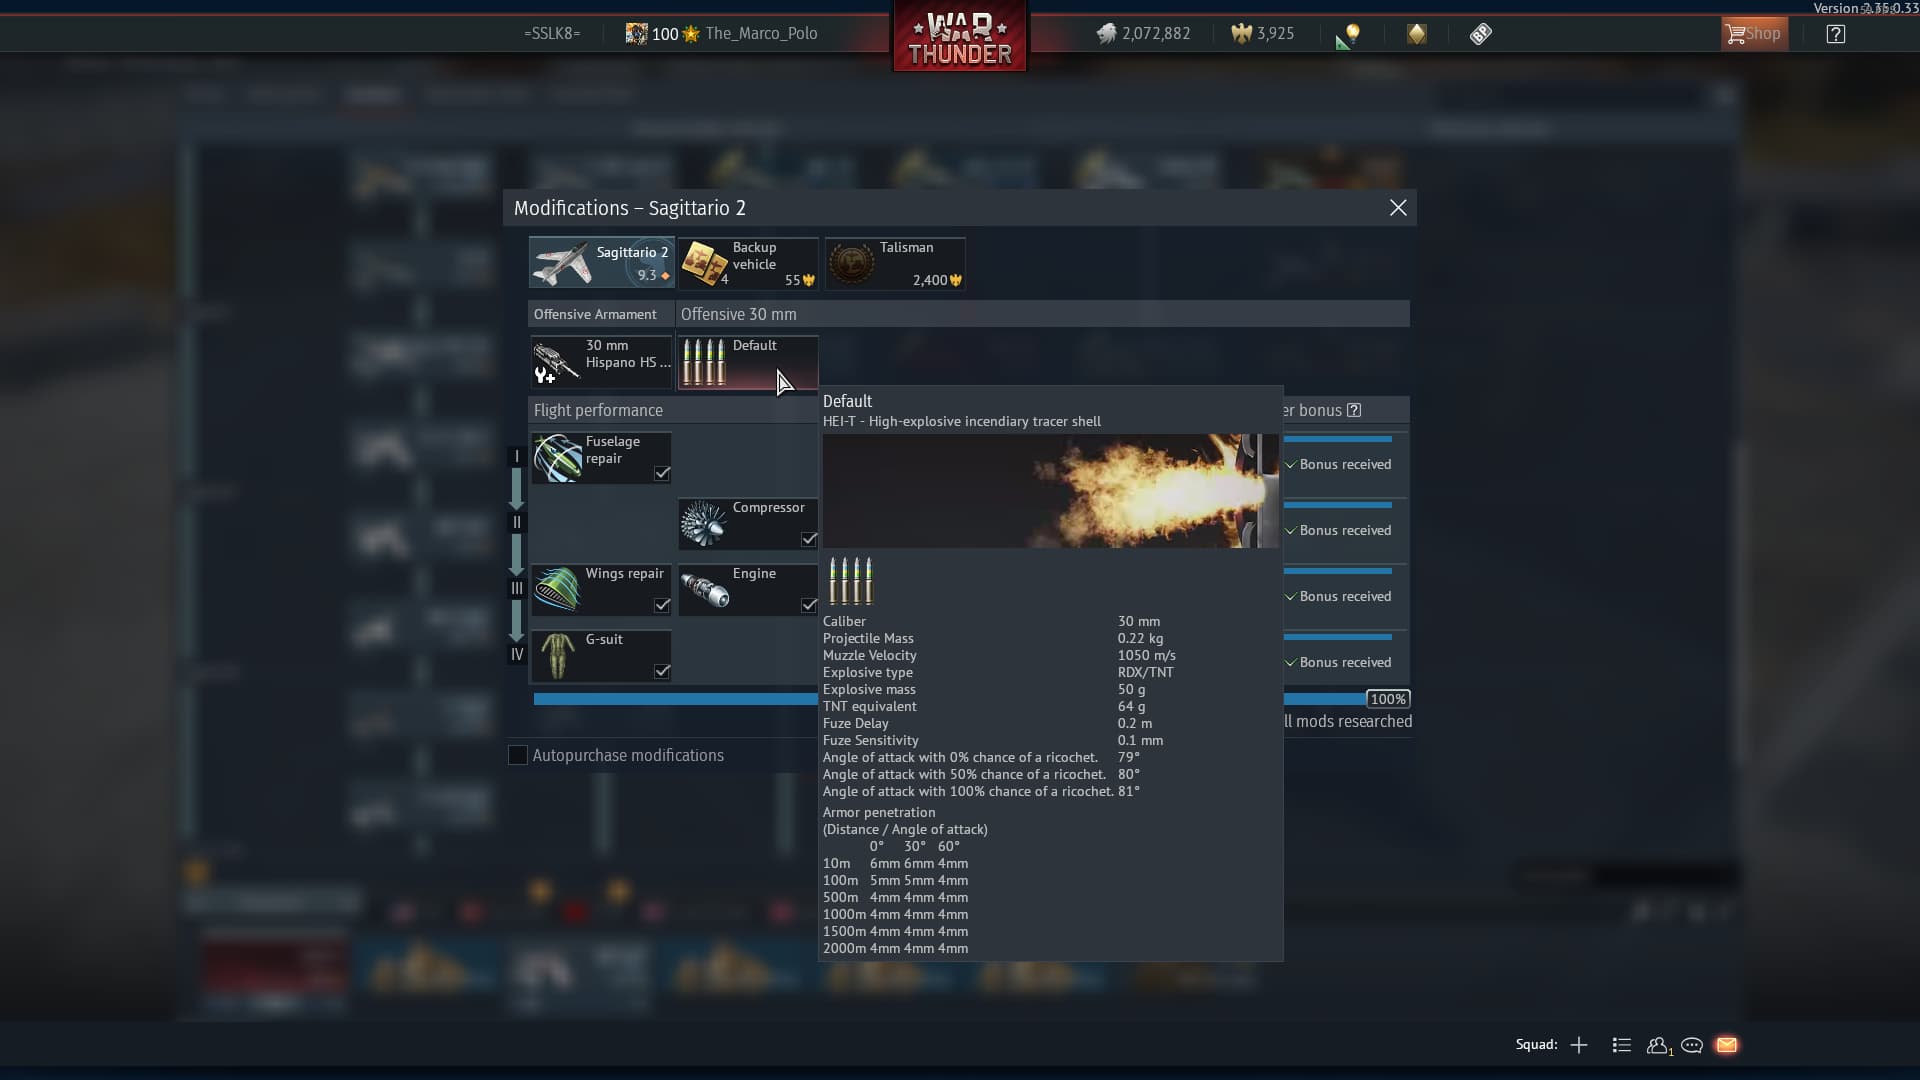Purchase the Talisman for 2,400 eagles
Screen dimensions: 1920x1080
point(895,264)
